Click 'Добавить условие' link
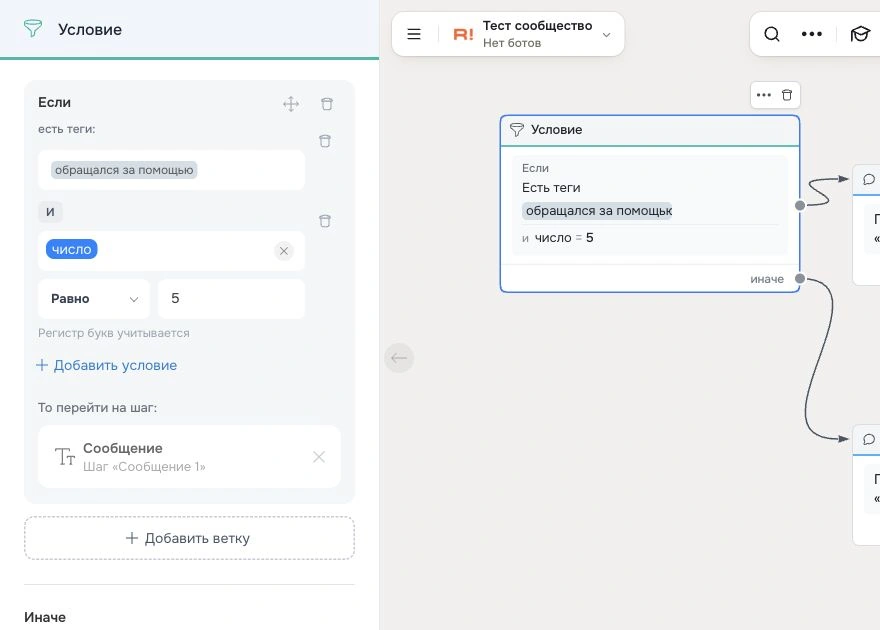The height and width of the screenshot is (630, 880). (107, 365)
